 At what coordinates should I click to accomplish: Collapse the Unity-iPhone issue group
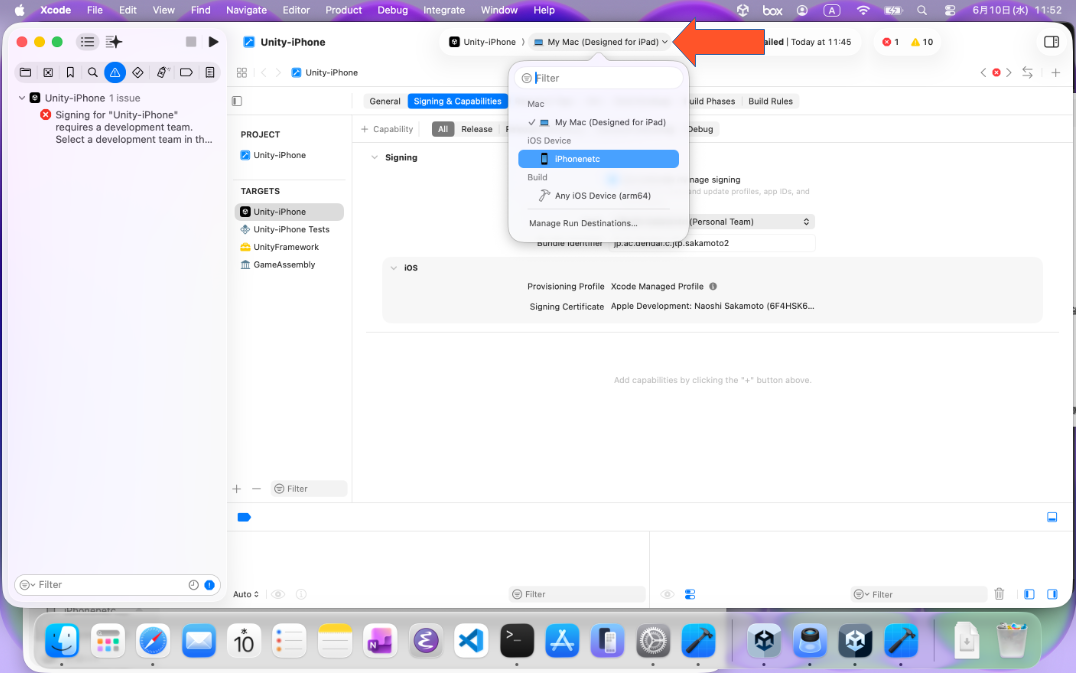(22, 98)
